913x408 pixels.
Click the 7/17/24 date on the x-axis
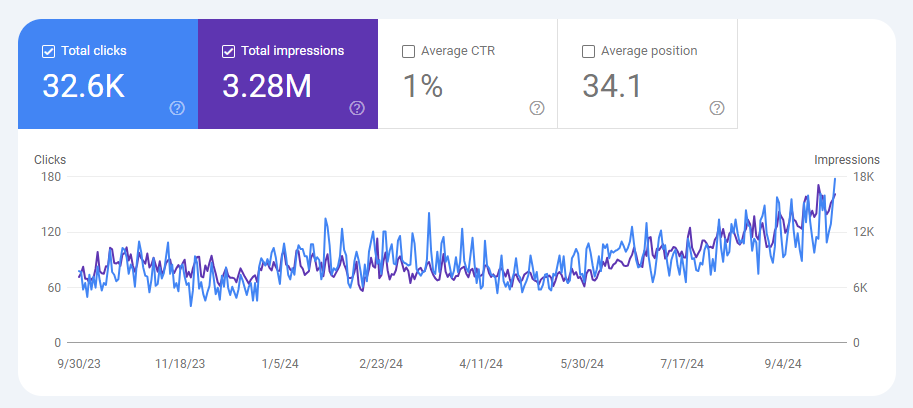[x=681, y=364]
